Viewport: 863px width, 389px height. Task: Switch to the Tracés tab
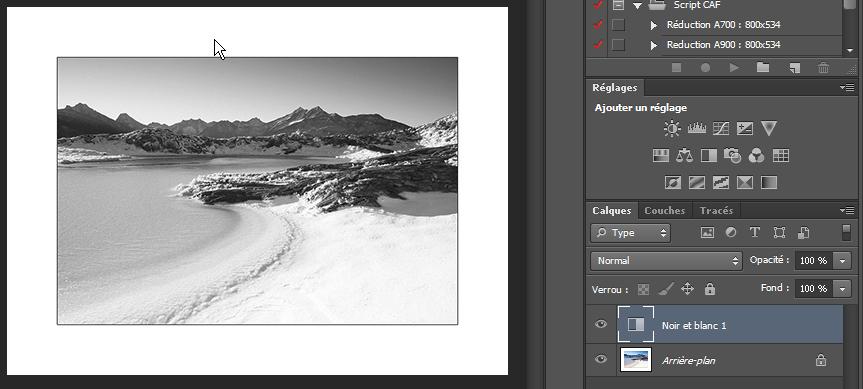(717, 211)
